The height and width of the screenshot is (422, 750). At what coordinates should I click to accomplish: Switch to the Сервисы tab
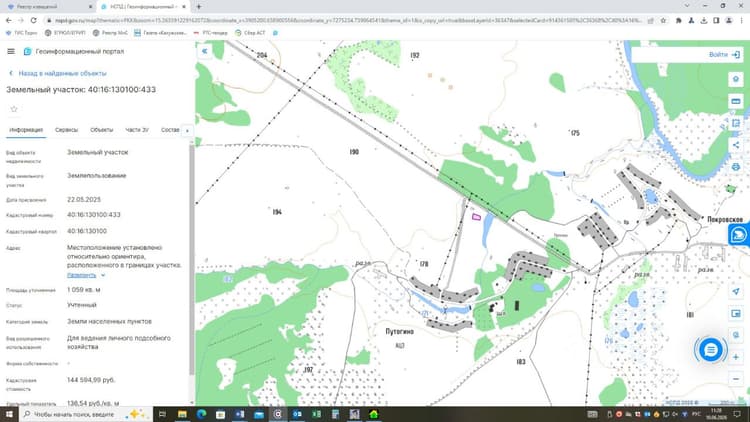click(x=66, y=130)
